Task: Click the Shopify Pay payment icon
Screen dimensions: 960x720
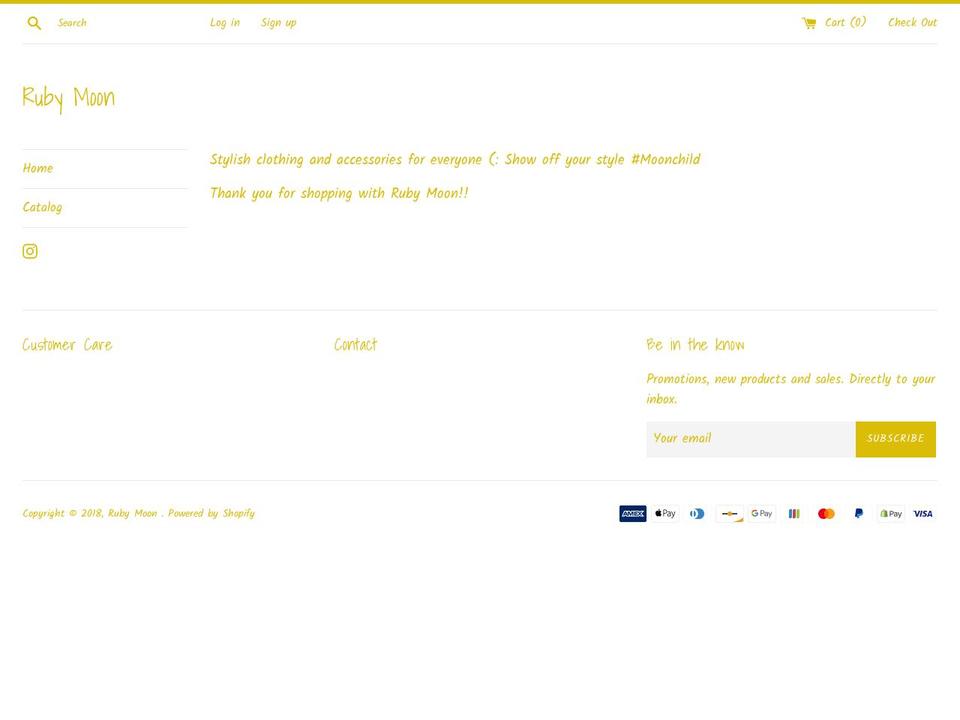Action: (891, 514)
